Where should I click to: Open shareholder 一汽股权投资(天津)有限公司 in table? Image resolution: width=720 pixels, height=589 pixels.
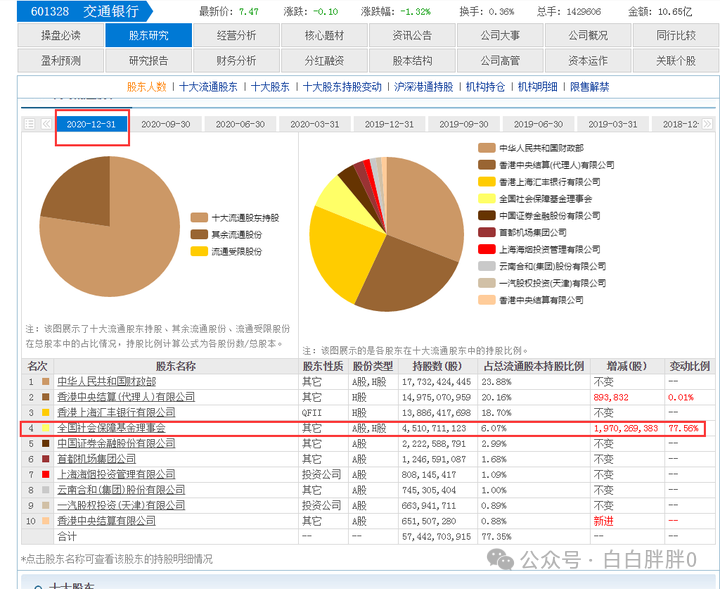121,505
